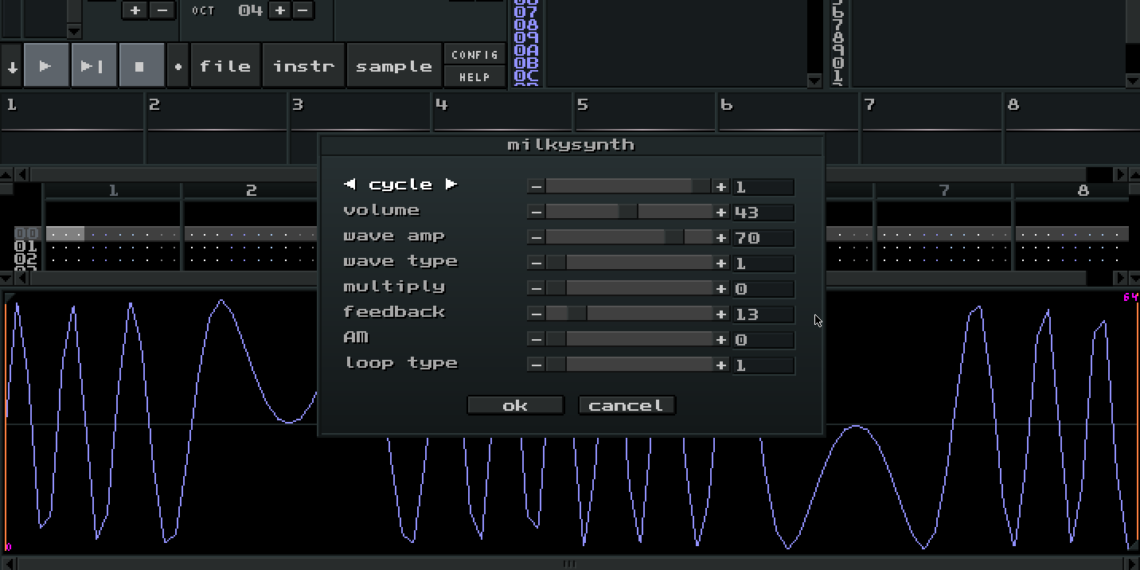Click the volume value field showing 43
The width and height of the screenshot is (1140, 570).
tap(763, 212)
